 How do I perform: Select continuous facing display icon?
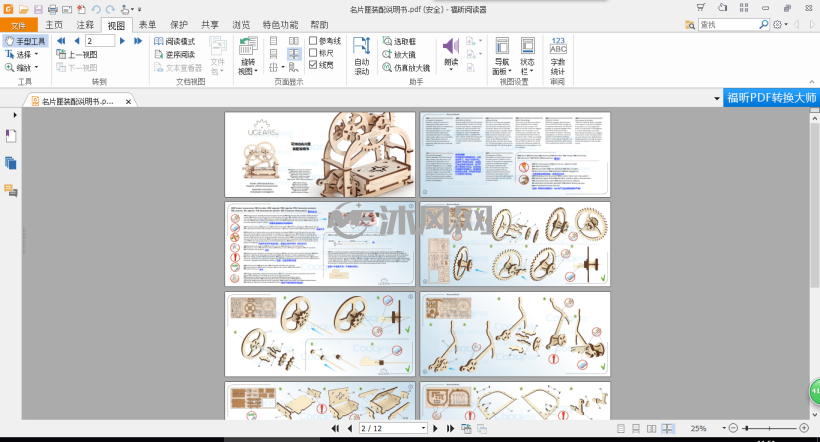click(x=294, y=54)
